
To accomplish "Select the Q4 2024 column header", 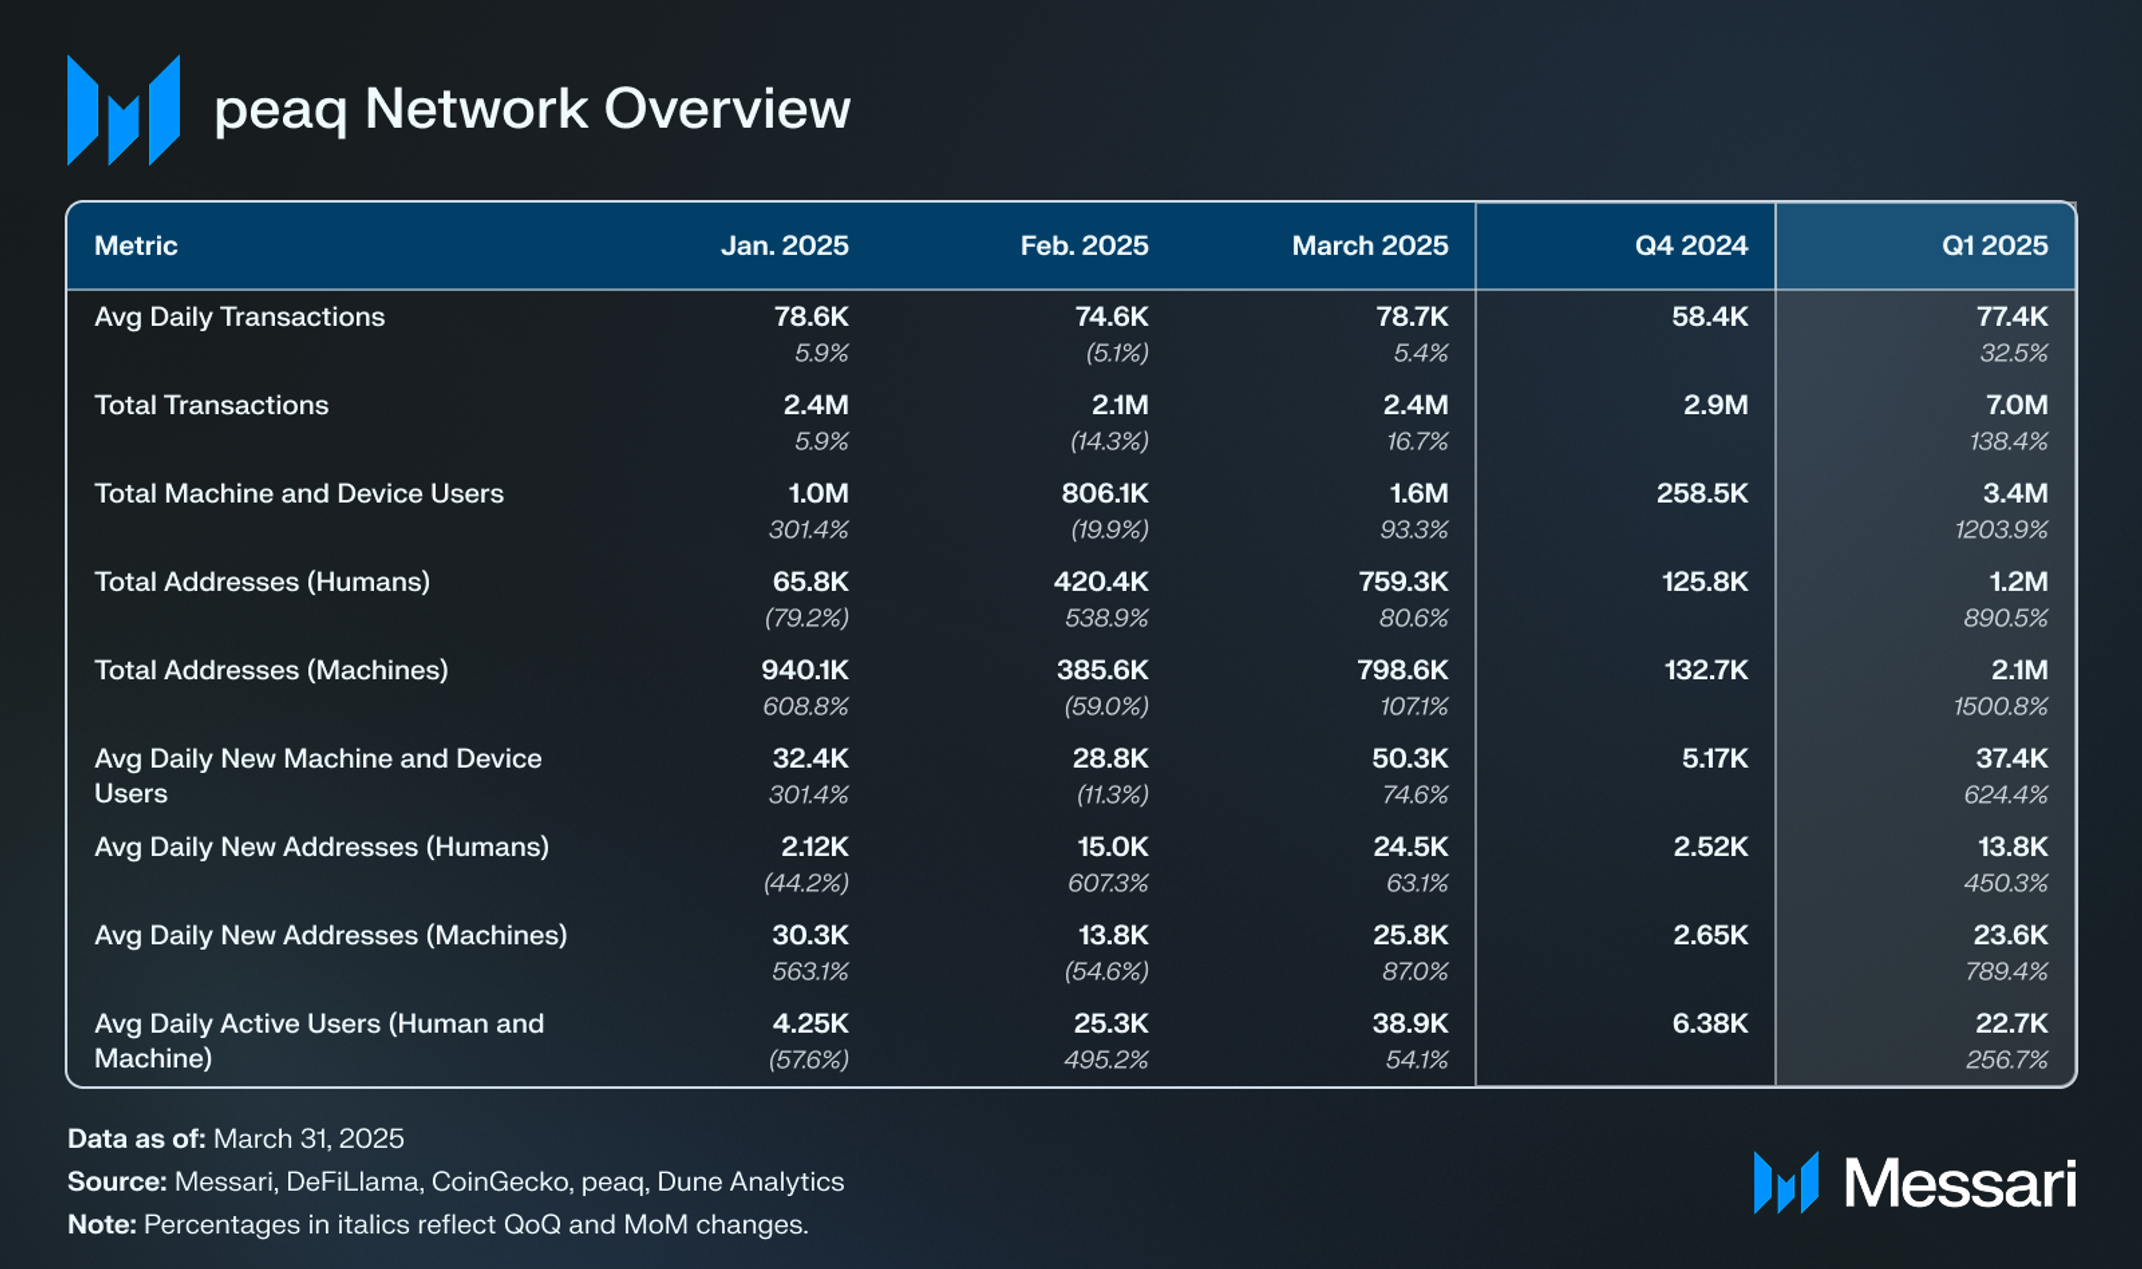I will pyautogui.click(x=1691, y=246).
